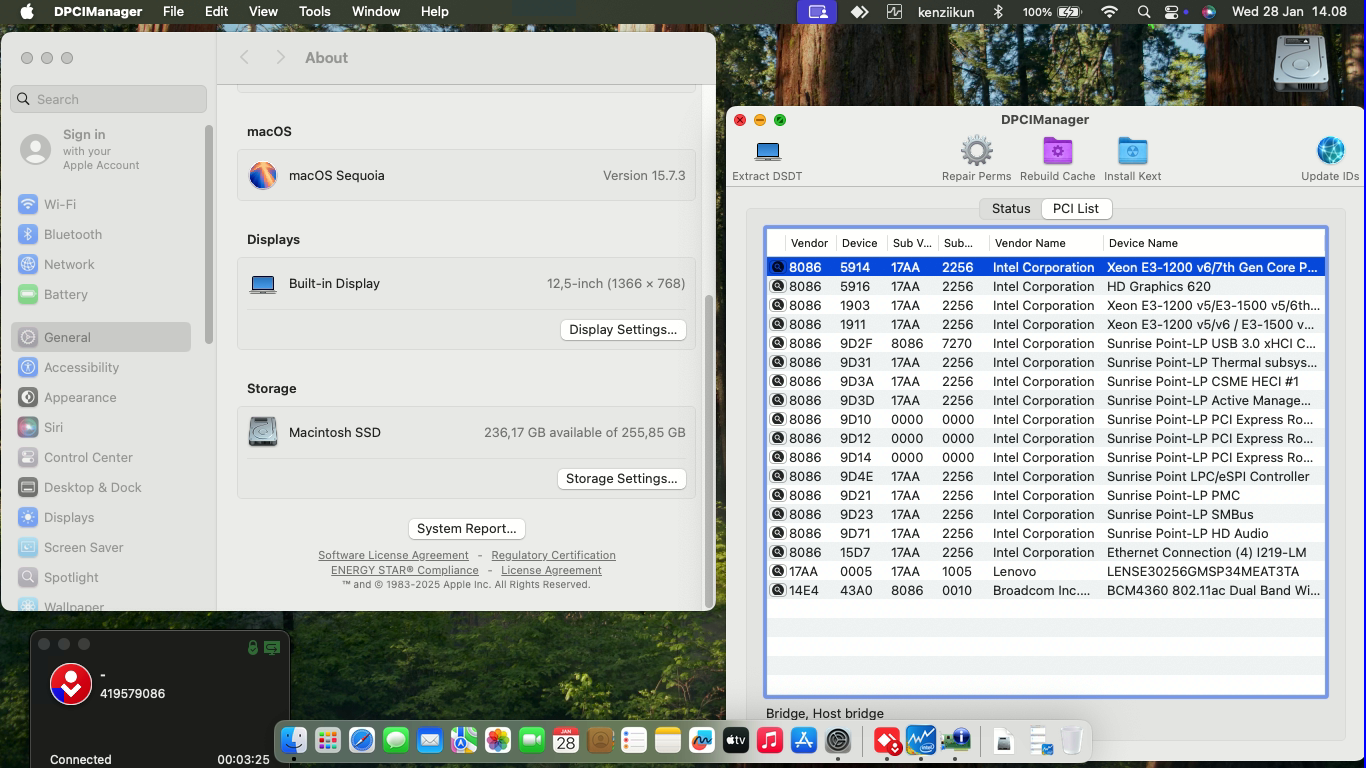Open the Regulatory Certification link

(x=553, y=555)
